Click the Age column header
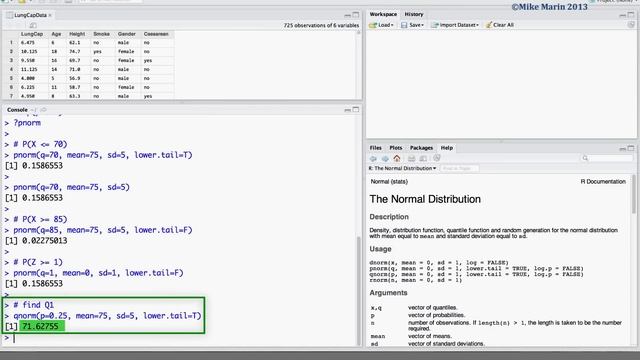 coord(56,34)
